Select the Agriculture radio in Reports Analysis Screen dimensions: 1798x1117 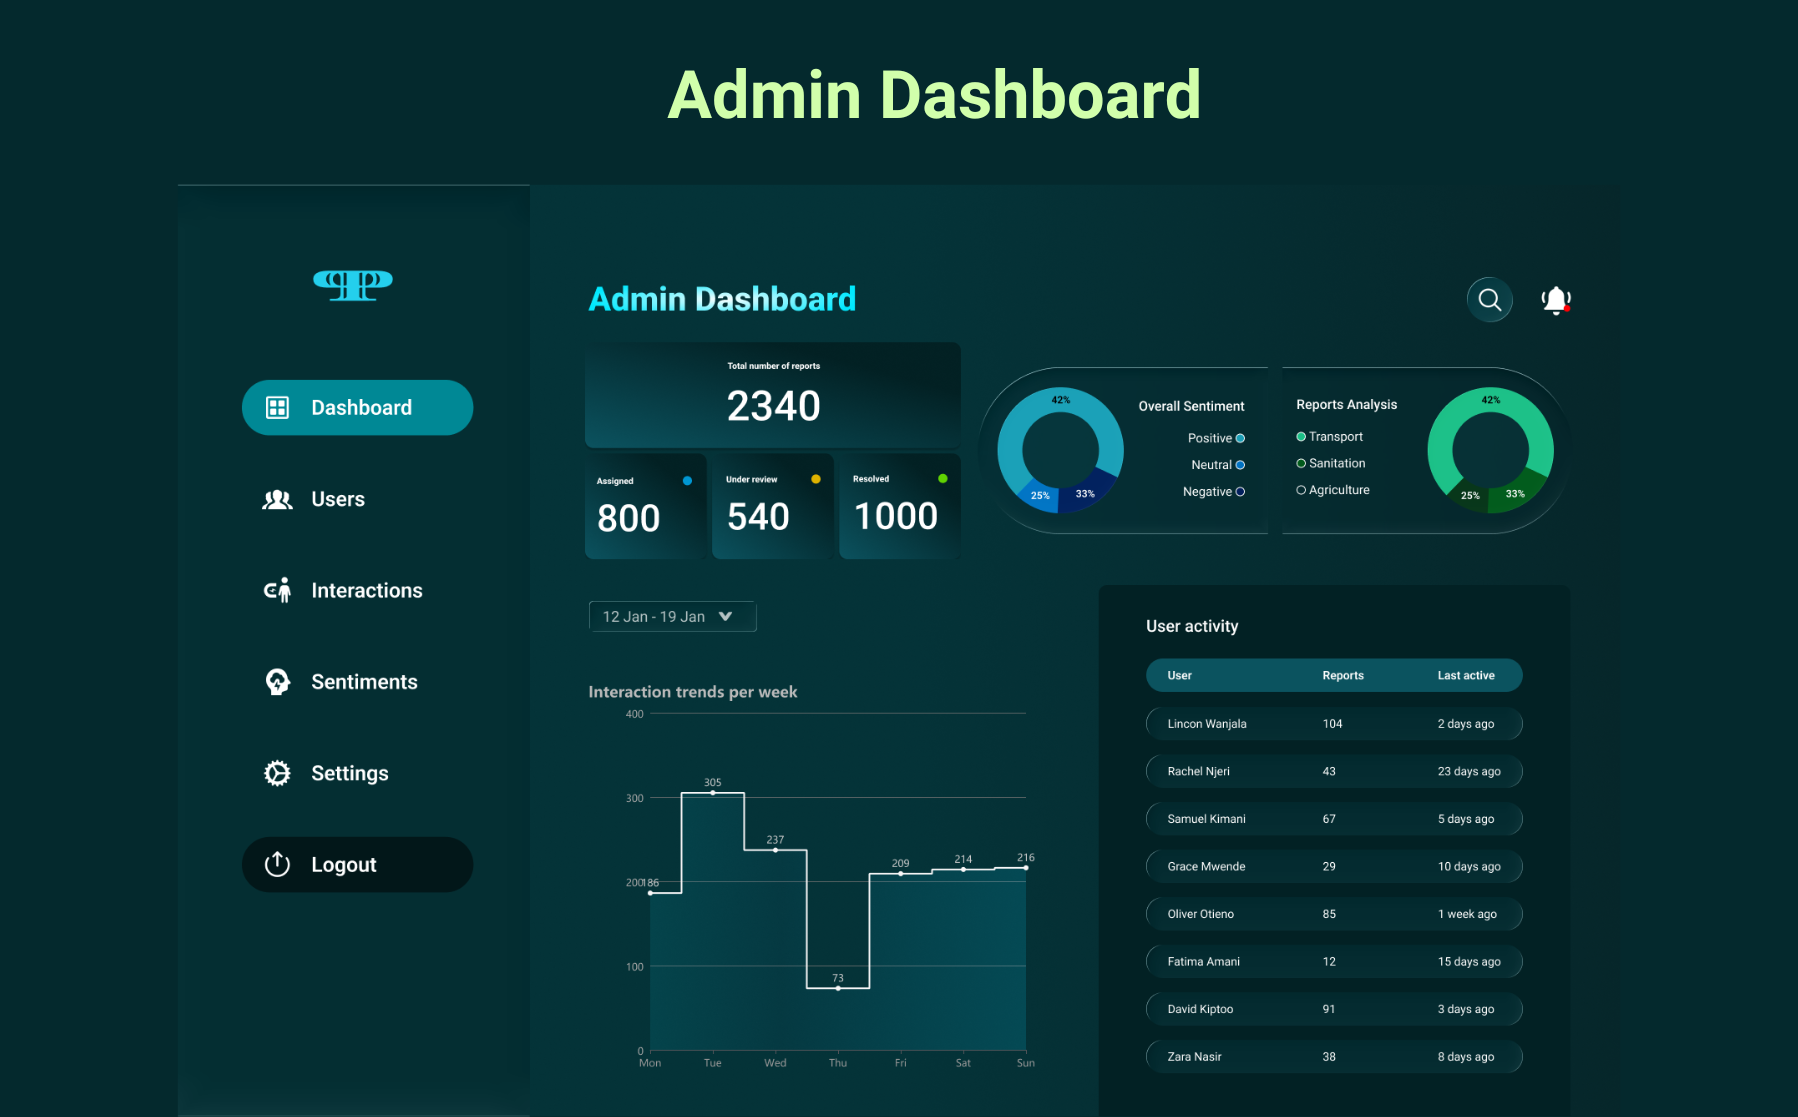click(1299, 489)
